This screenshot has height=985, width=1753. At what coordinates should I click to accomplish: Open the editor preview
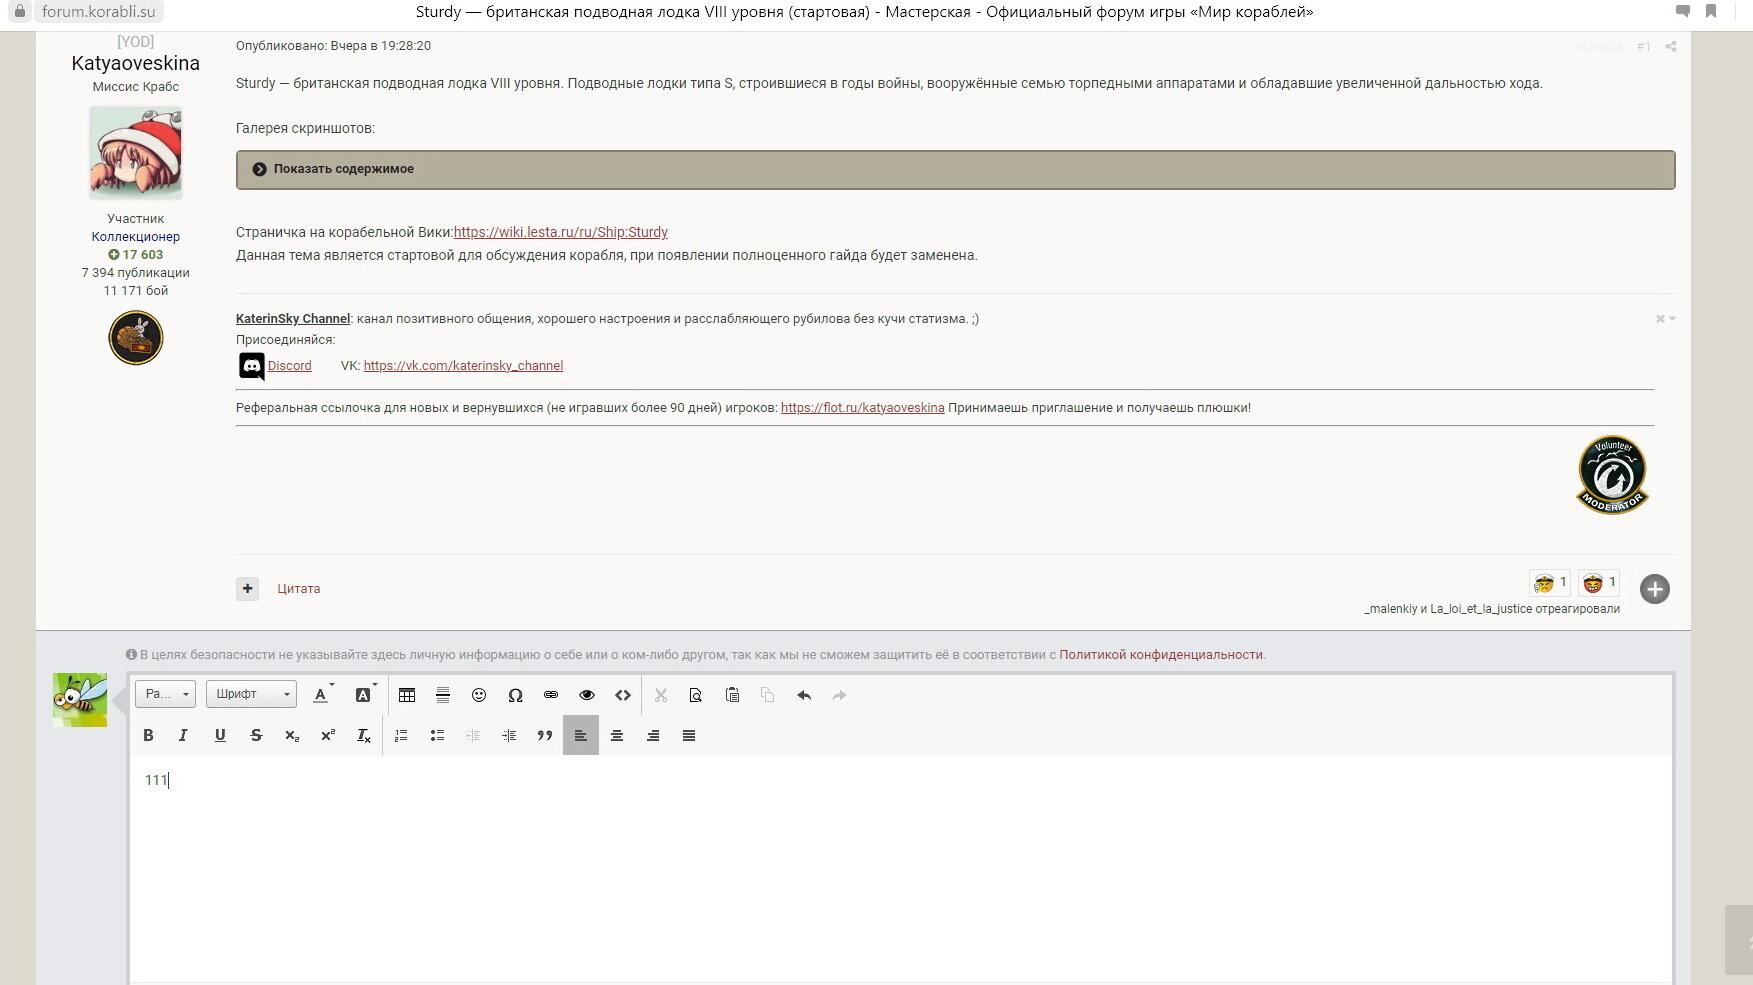[x=696, y=695]
